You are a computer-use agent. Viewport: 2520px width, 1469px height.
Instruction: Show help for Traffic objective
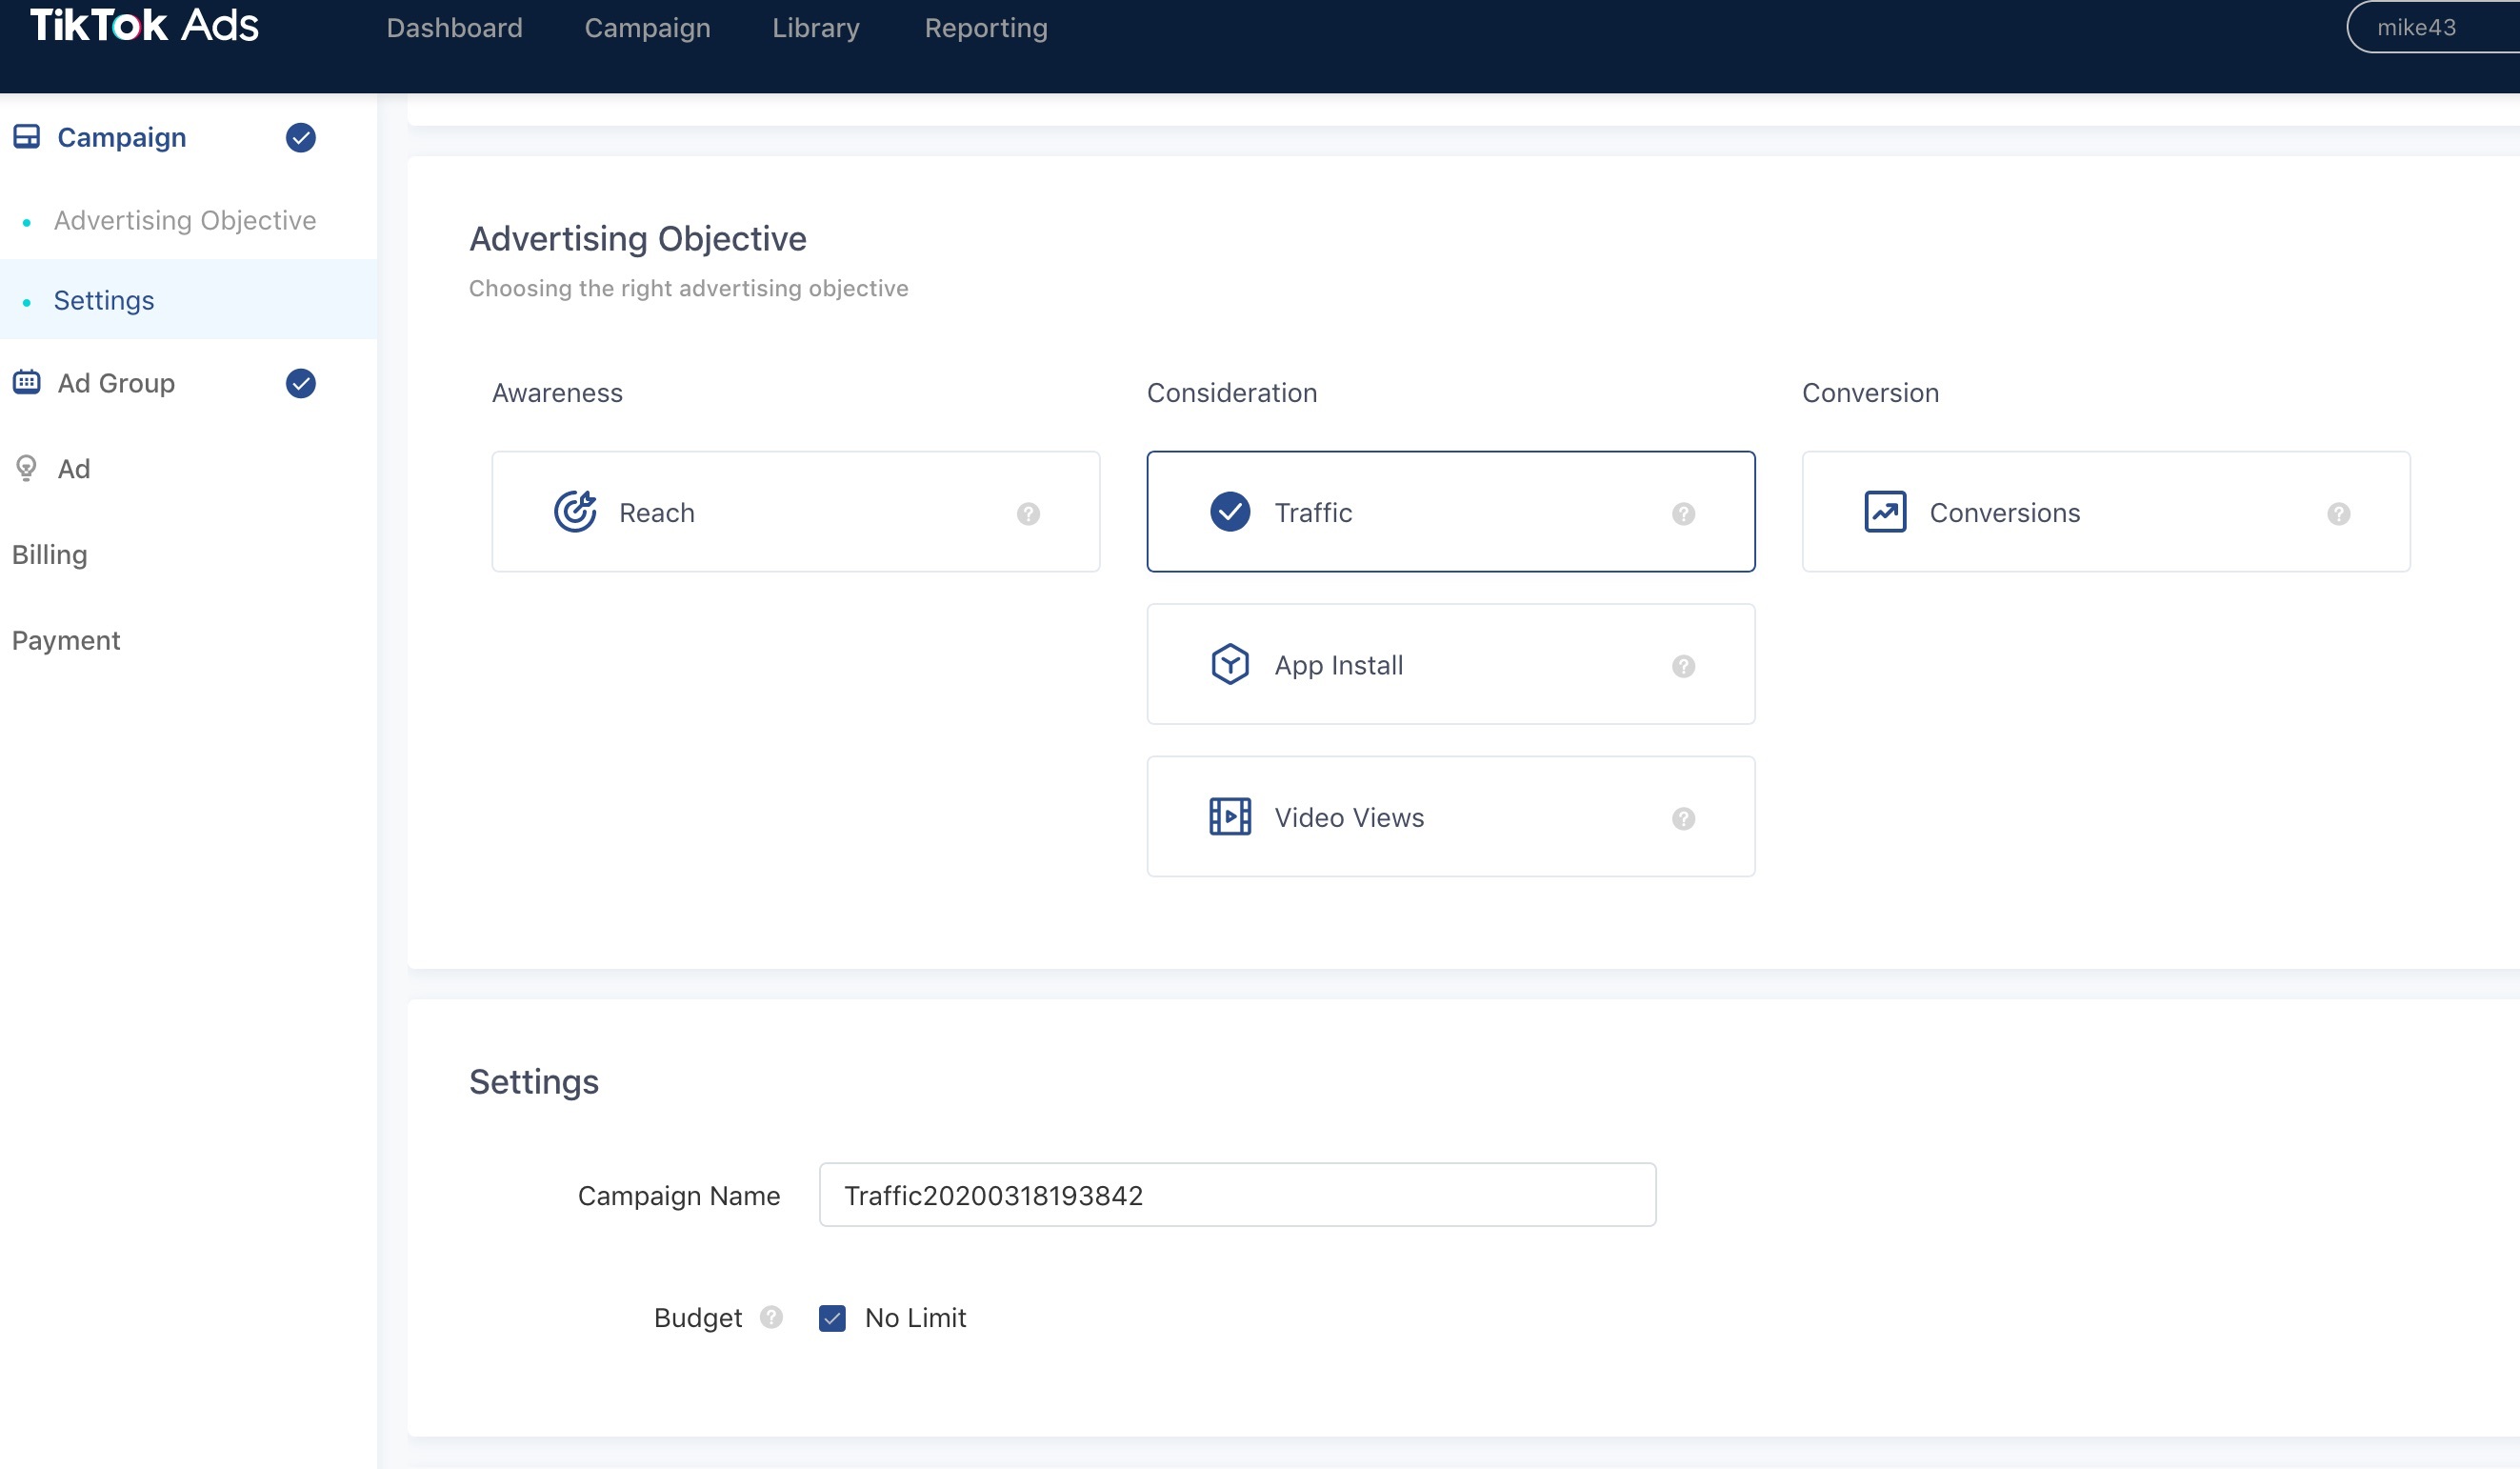point(1684,513)
